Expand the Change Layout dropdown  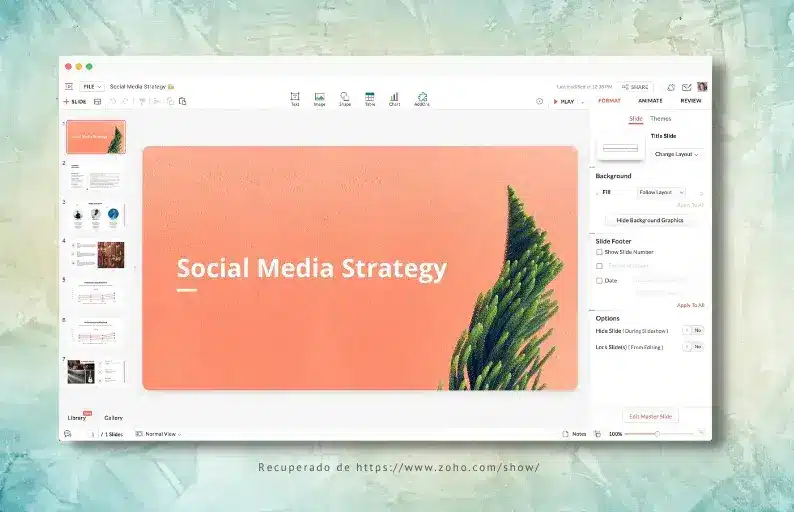(677, 154)
